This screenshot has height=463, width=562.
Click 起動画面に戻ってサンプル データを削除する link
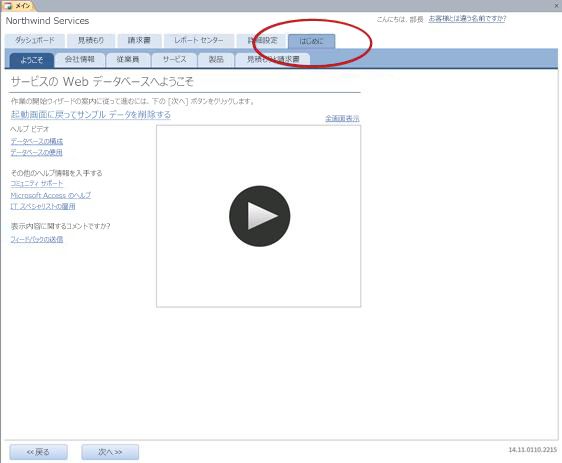pyautogui.click(x=91, y=115)
